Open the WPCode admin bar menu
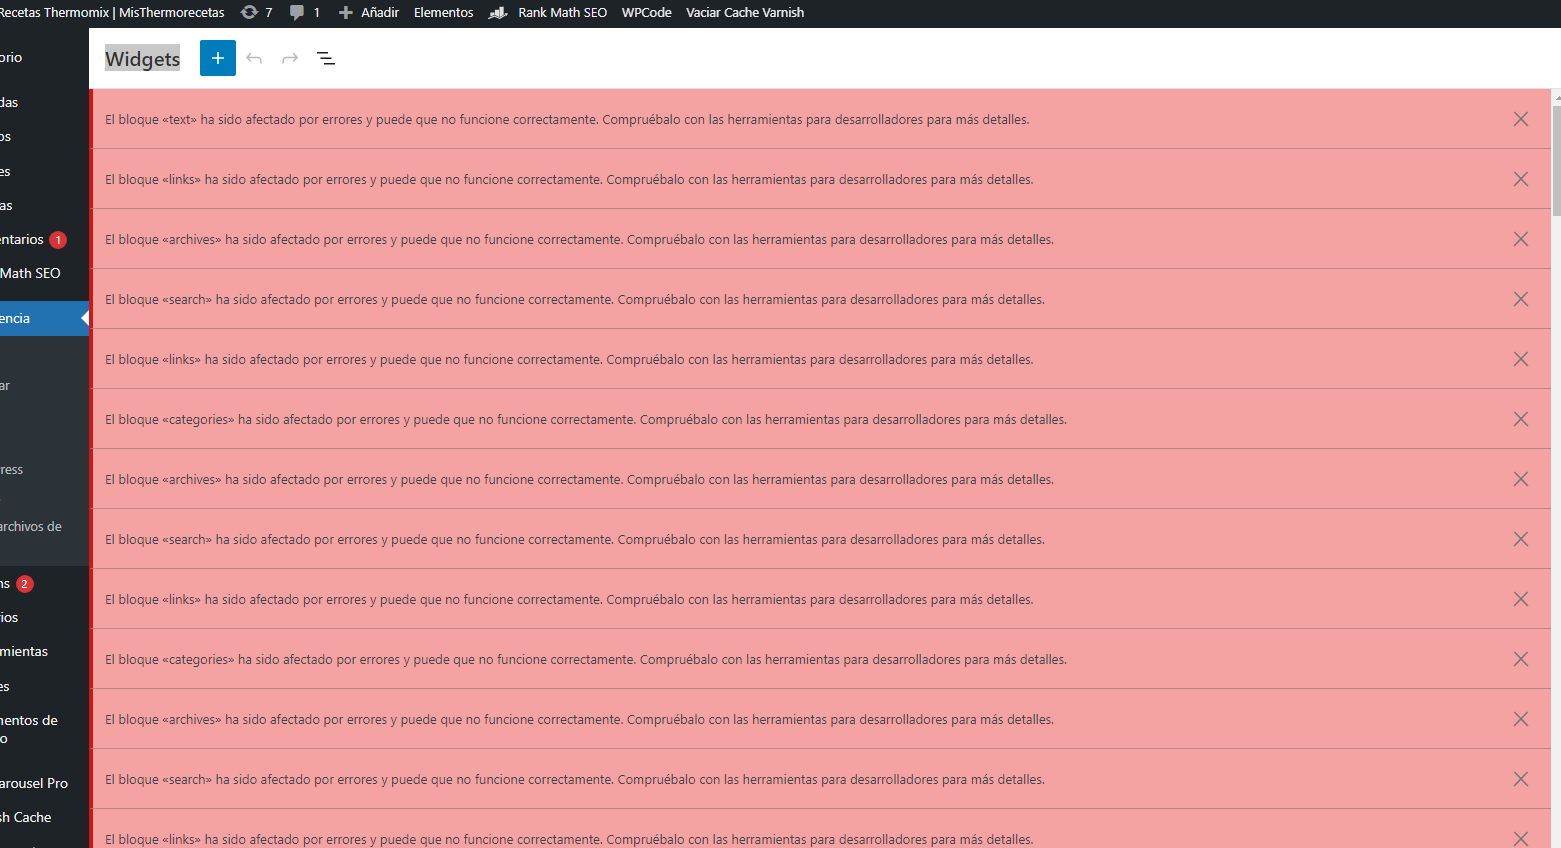Viewport: 1561px width, 848px height. pyautogui.click(x=647, y=12)
